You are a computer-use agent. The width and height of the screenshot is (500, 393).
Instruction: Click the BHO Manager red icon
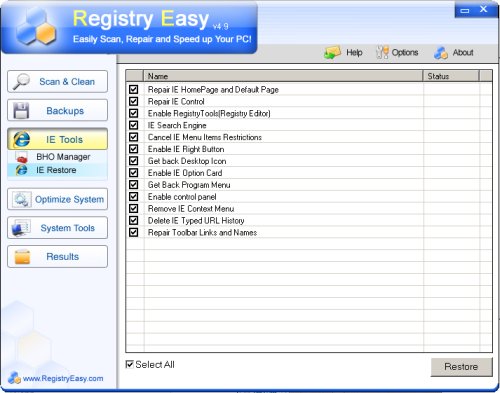pos(21,157)
